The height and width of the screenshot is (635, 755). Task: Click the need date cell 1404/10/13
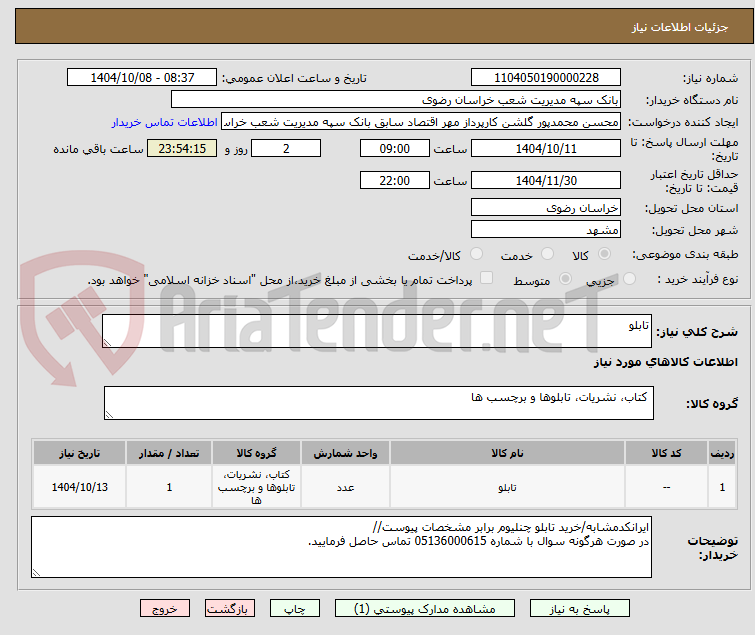79,487
